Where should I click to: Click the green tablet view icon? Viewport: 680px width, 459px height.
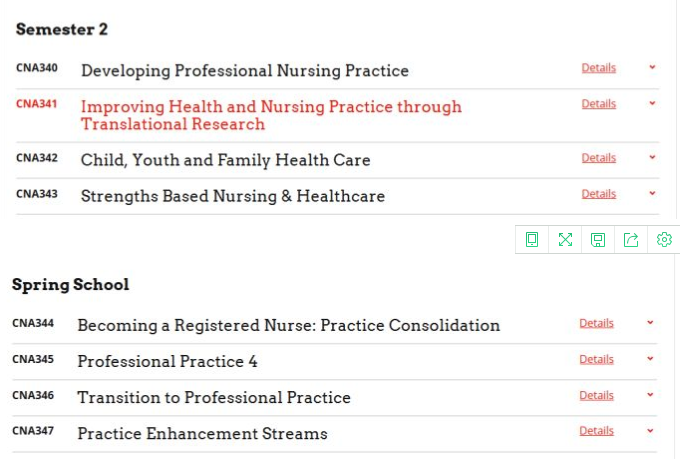(532, 239)
